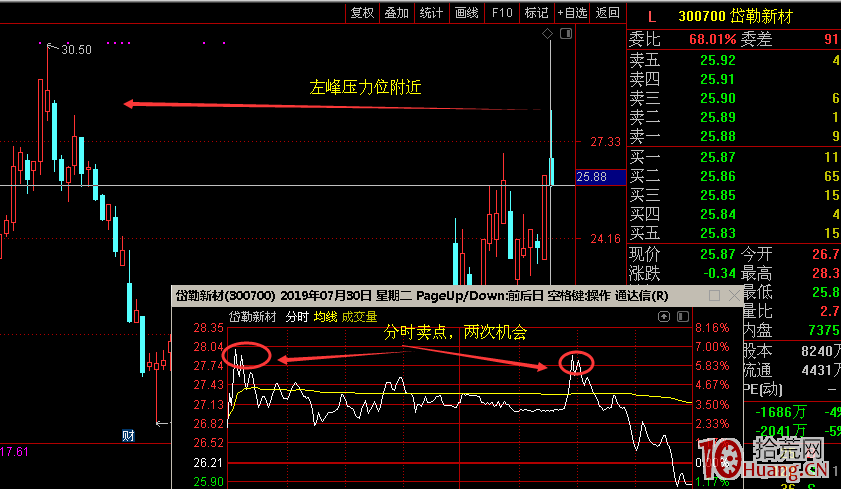Select the 卖一 25.88 order row
The width and height of the screenshot is (841, 489).
pyautogui.click(x=734, y=136)
